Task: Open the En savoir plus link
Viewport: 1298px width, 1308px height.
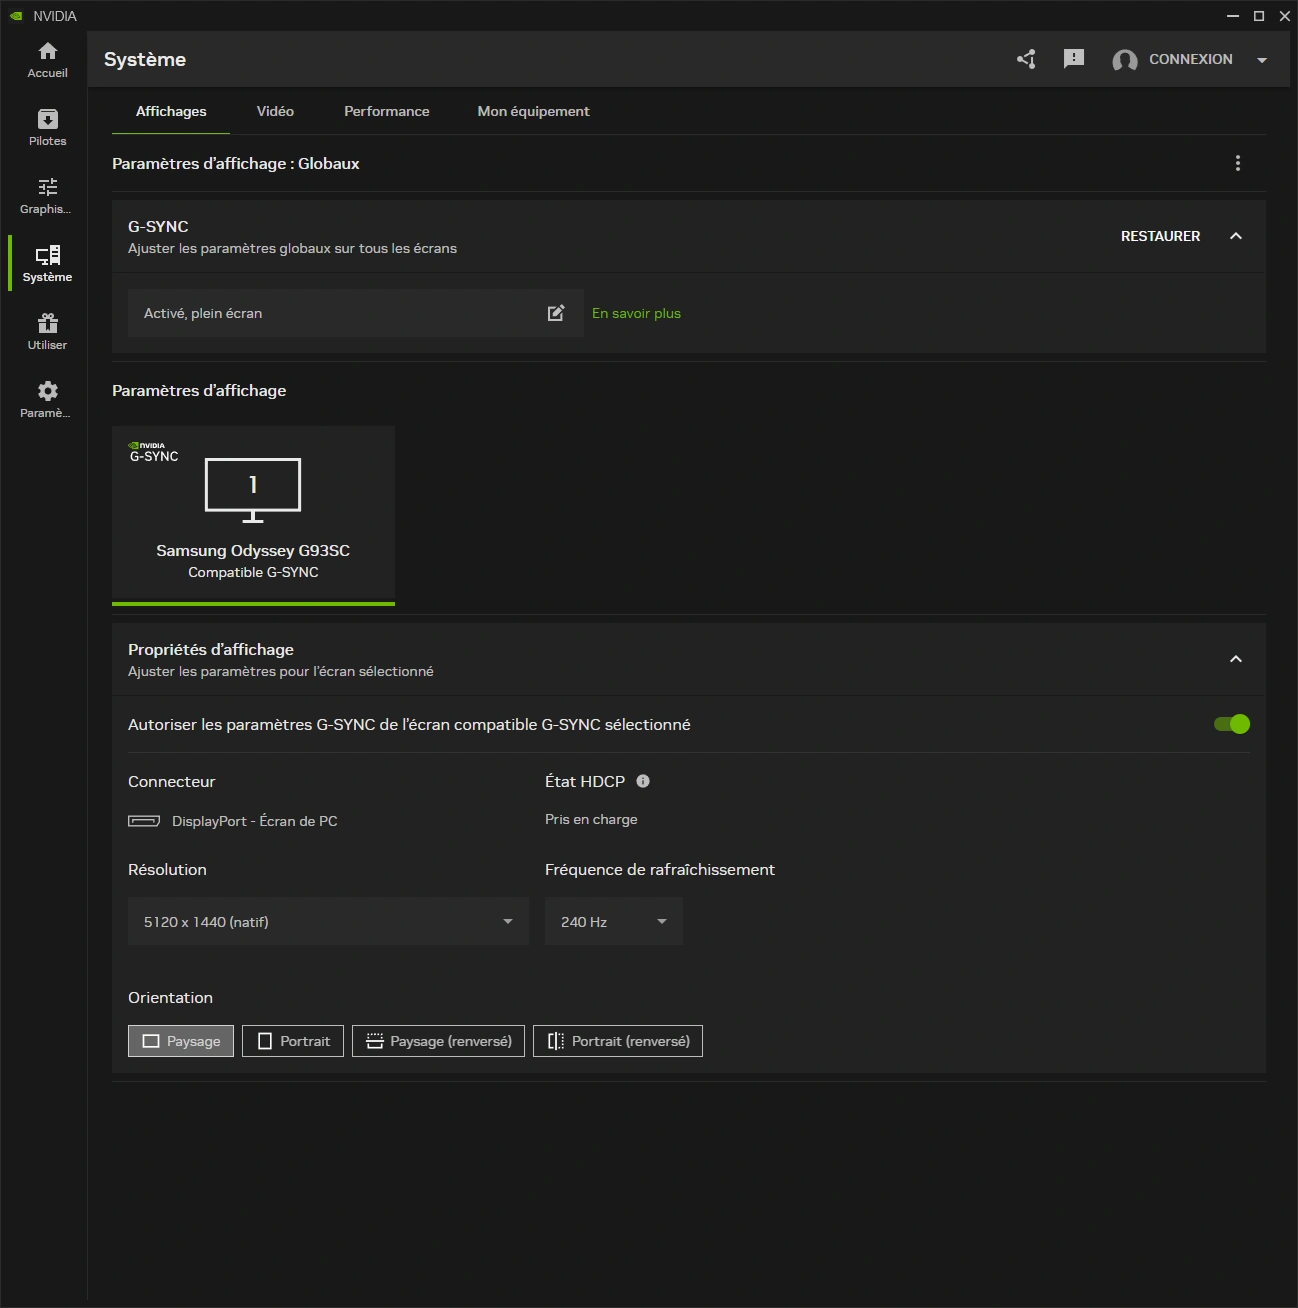Action: pos(636,313)
